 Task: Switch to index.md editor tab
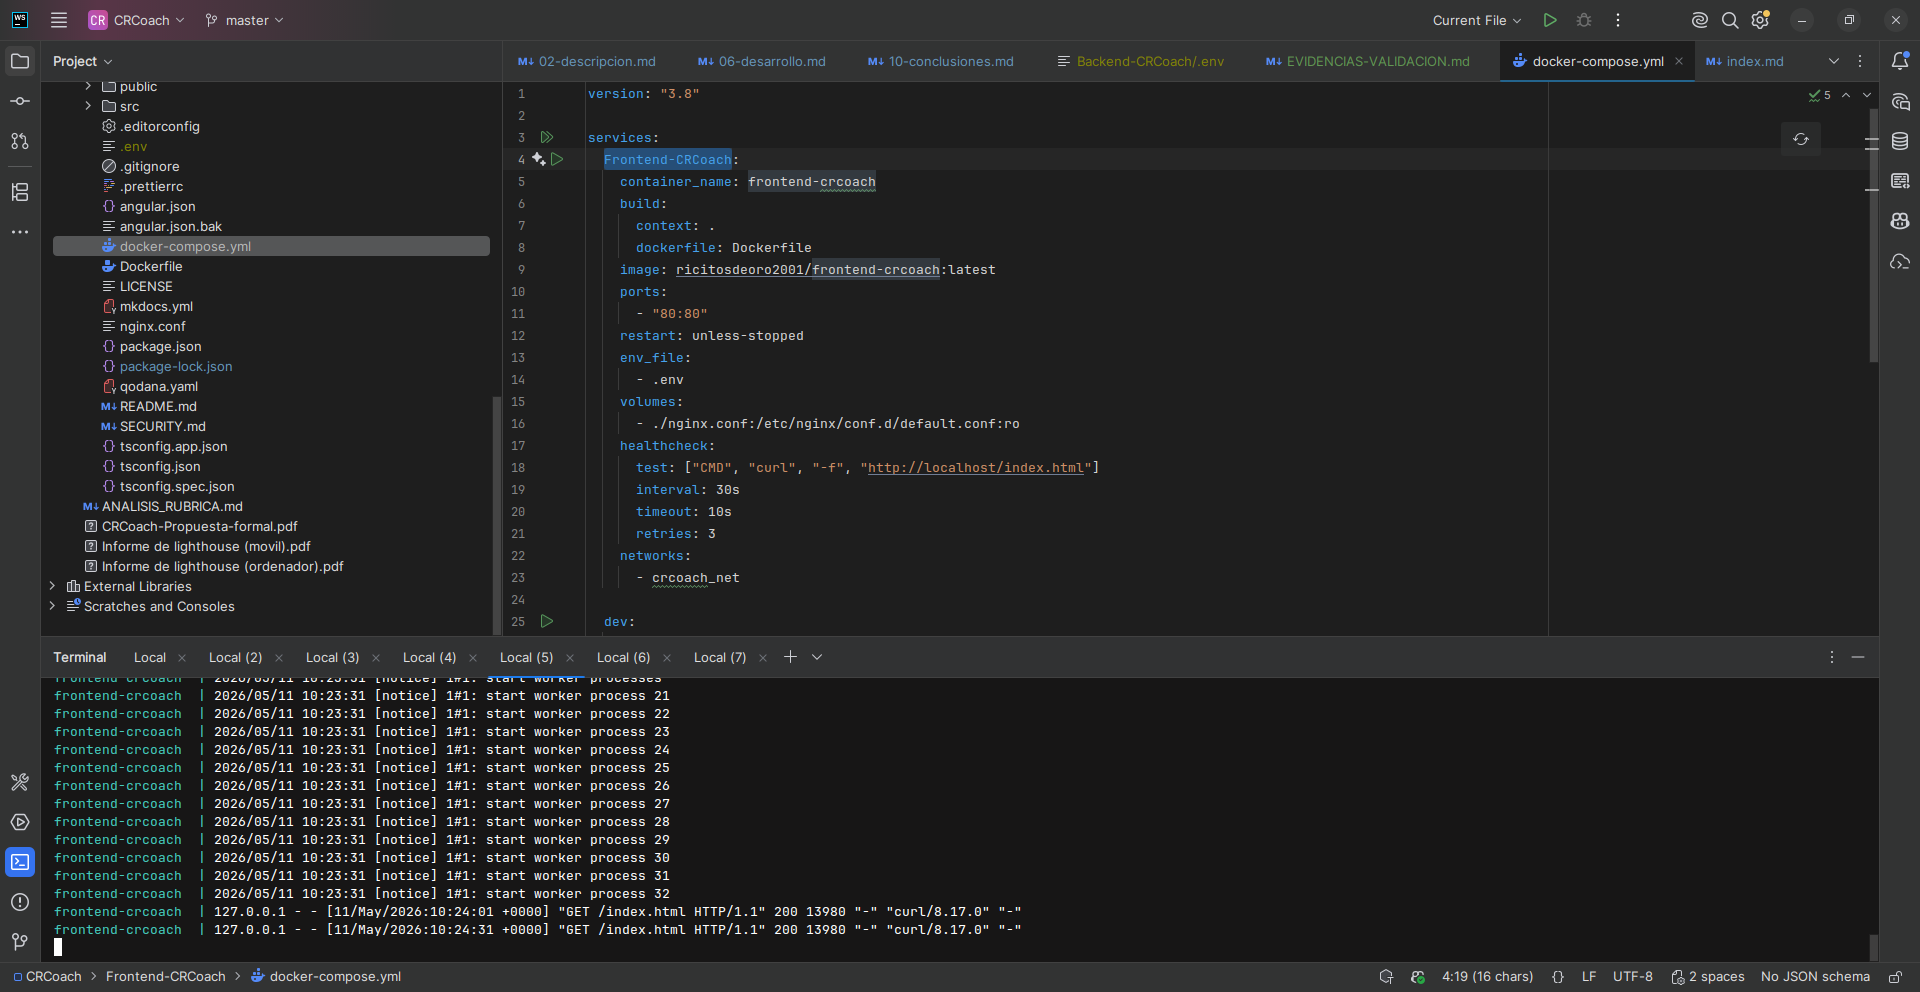point(1745,61)
